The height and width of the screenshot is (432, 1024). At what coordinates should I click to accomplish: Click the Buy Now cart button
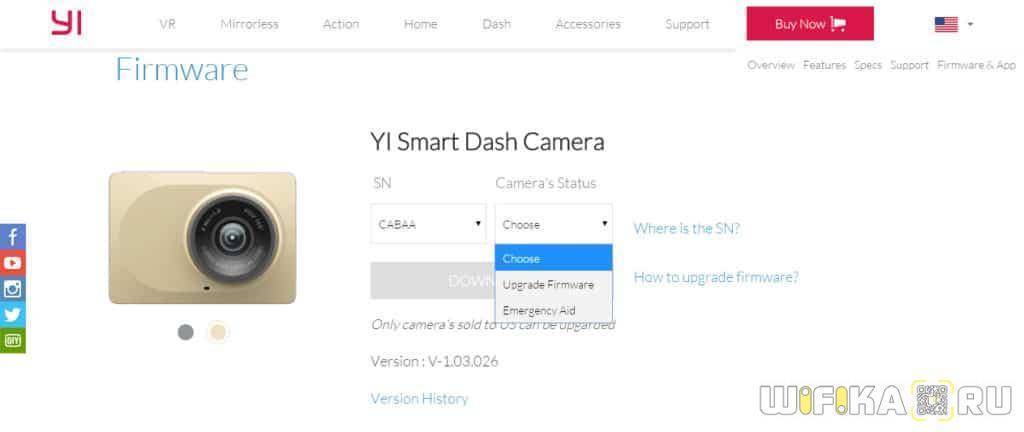(810, 24)
